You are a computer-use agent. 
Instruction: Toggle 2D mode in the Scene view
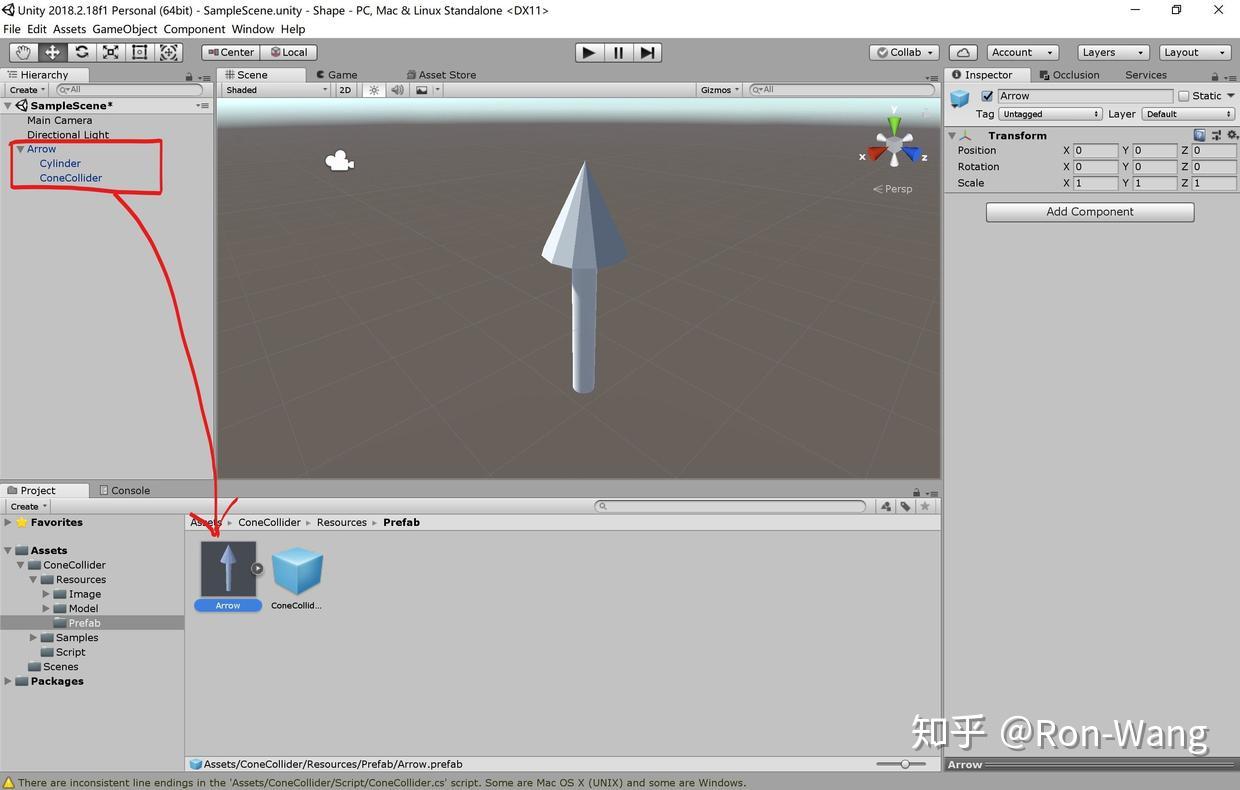tap(344, 89)
